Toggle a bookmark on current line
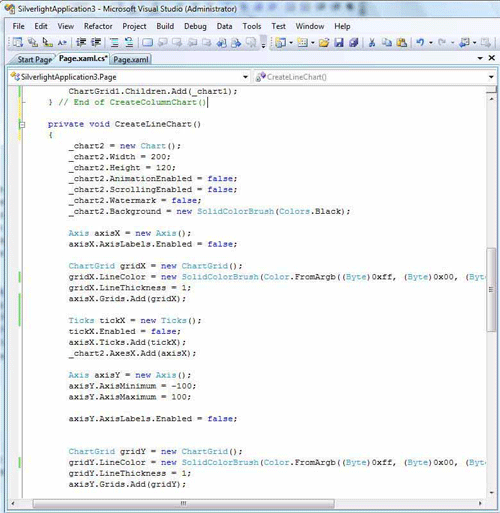This screenshot has height=513, width=500. [x=147, y=42]
